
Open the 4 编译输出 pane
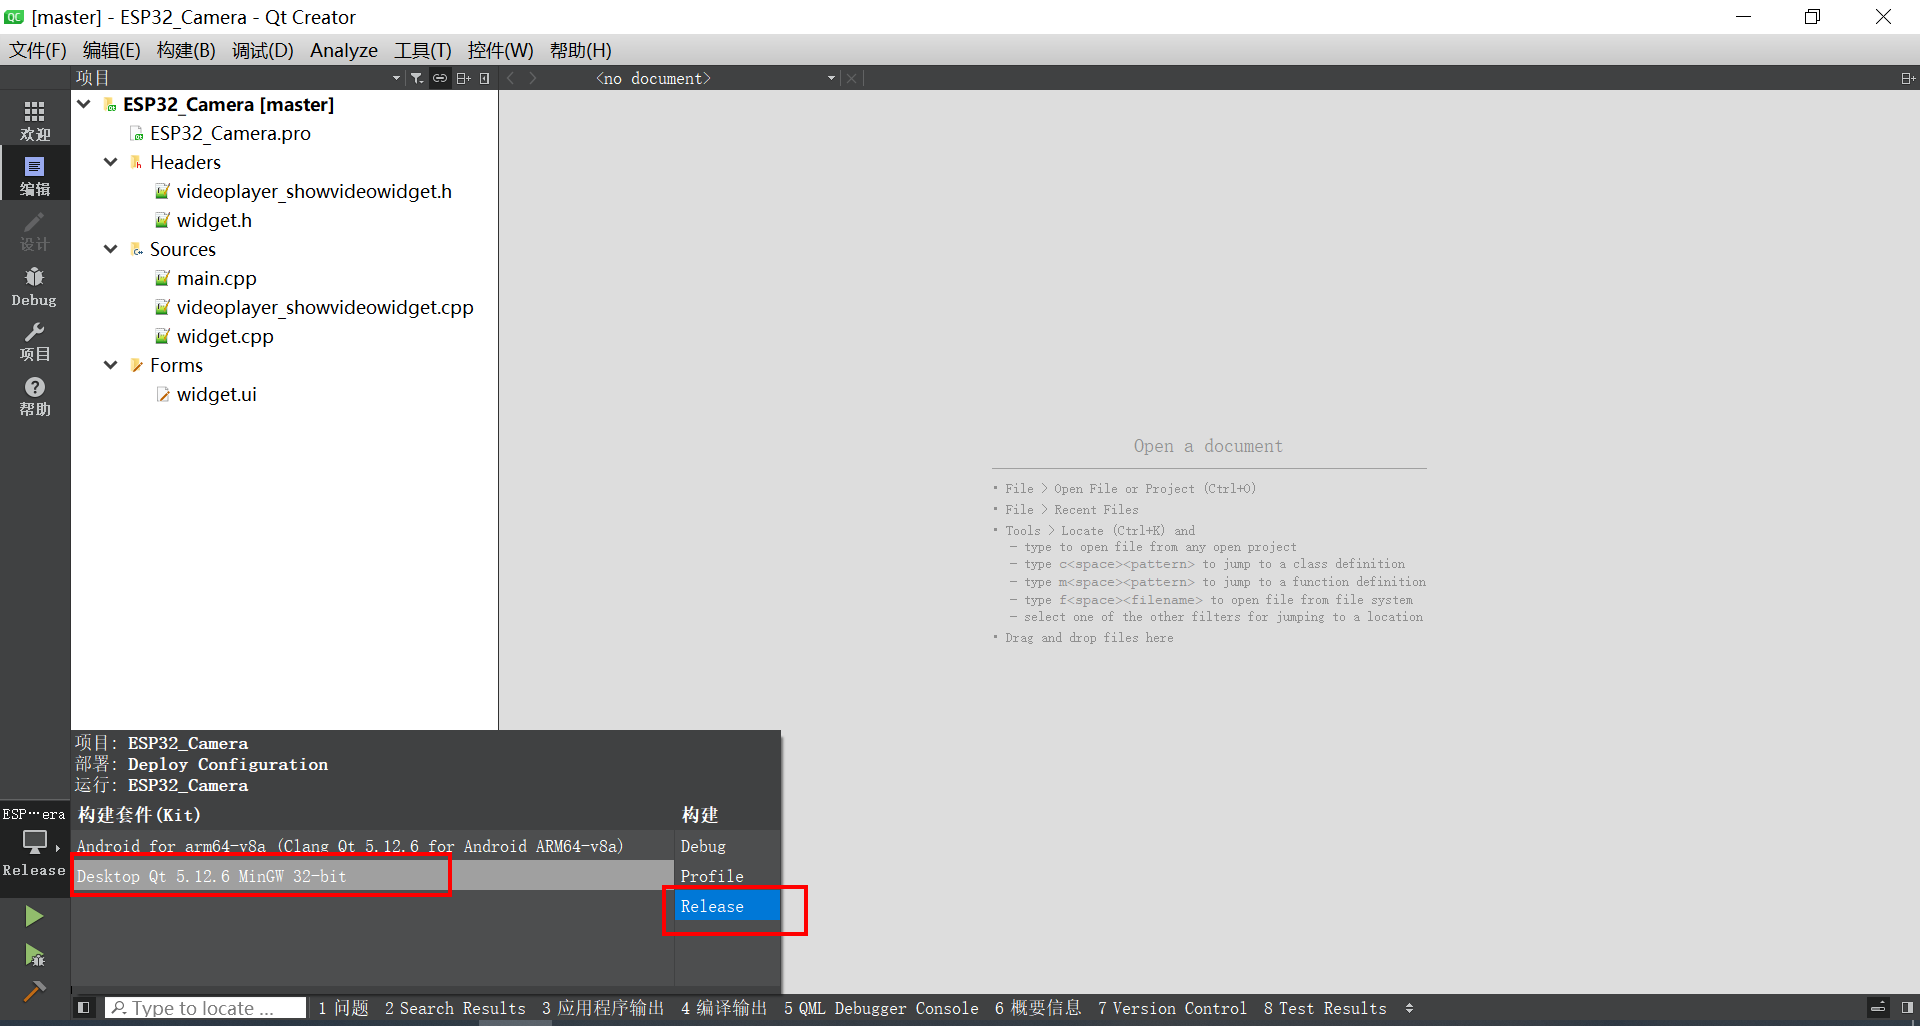(724, 1008)
